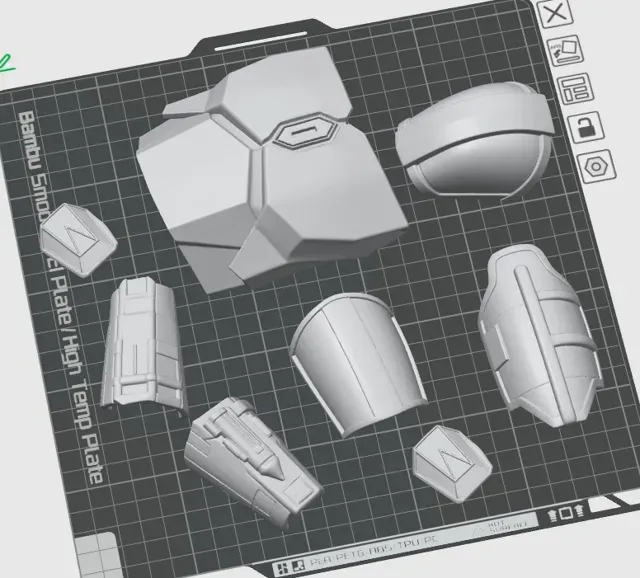Open plate settings via hexagon nut icon
Screen dimensions: 640x578
point(596,167)
